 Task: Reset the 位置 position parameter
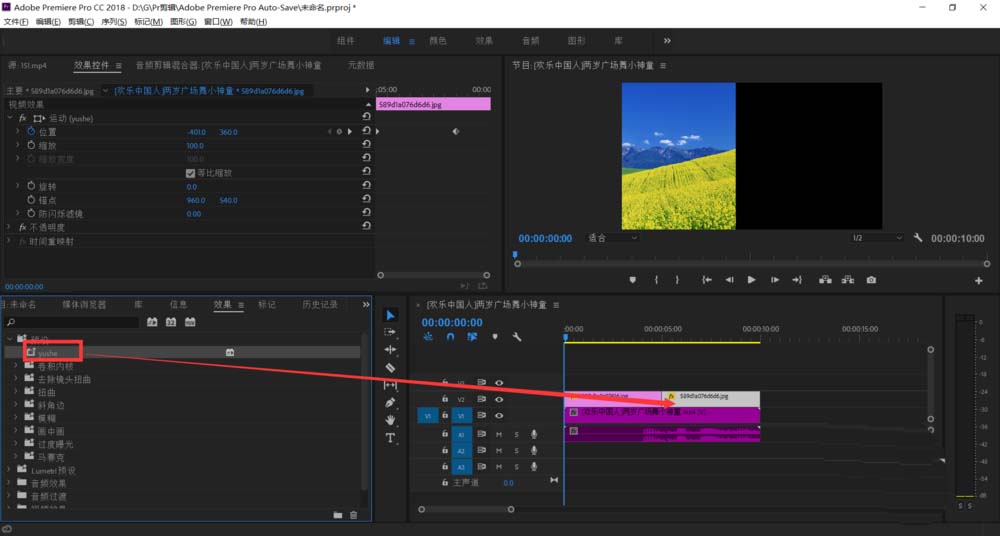(x=366, y=132)
